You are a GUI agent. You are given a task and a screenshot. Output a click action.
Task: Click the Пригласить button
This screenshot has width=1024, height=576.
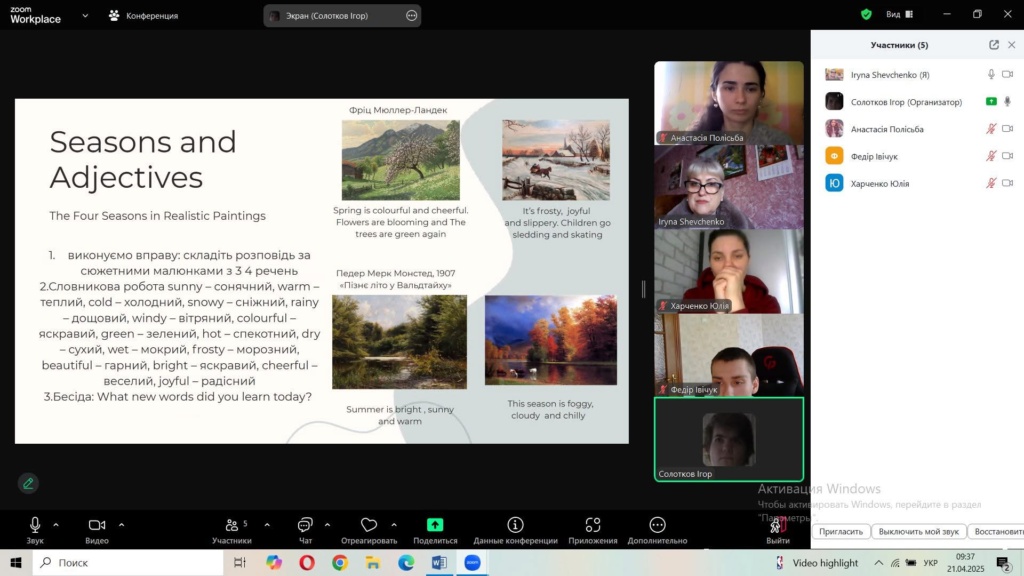(x=841, y=532)
